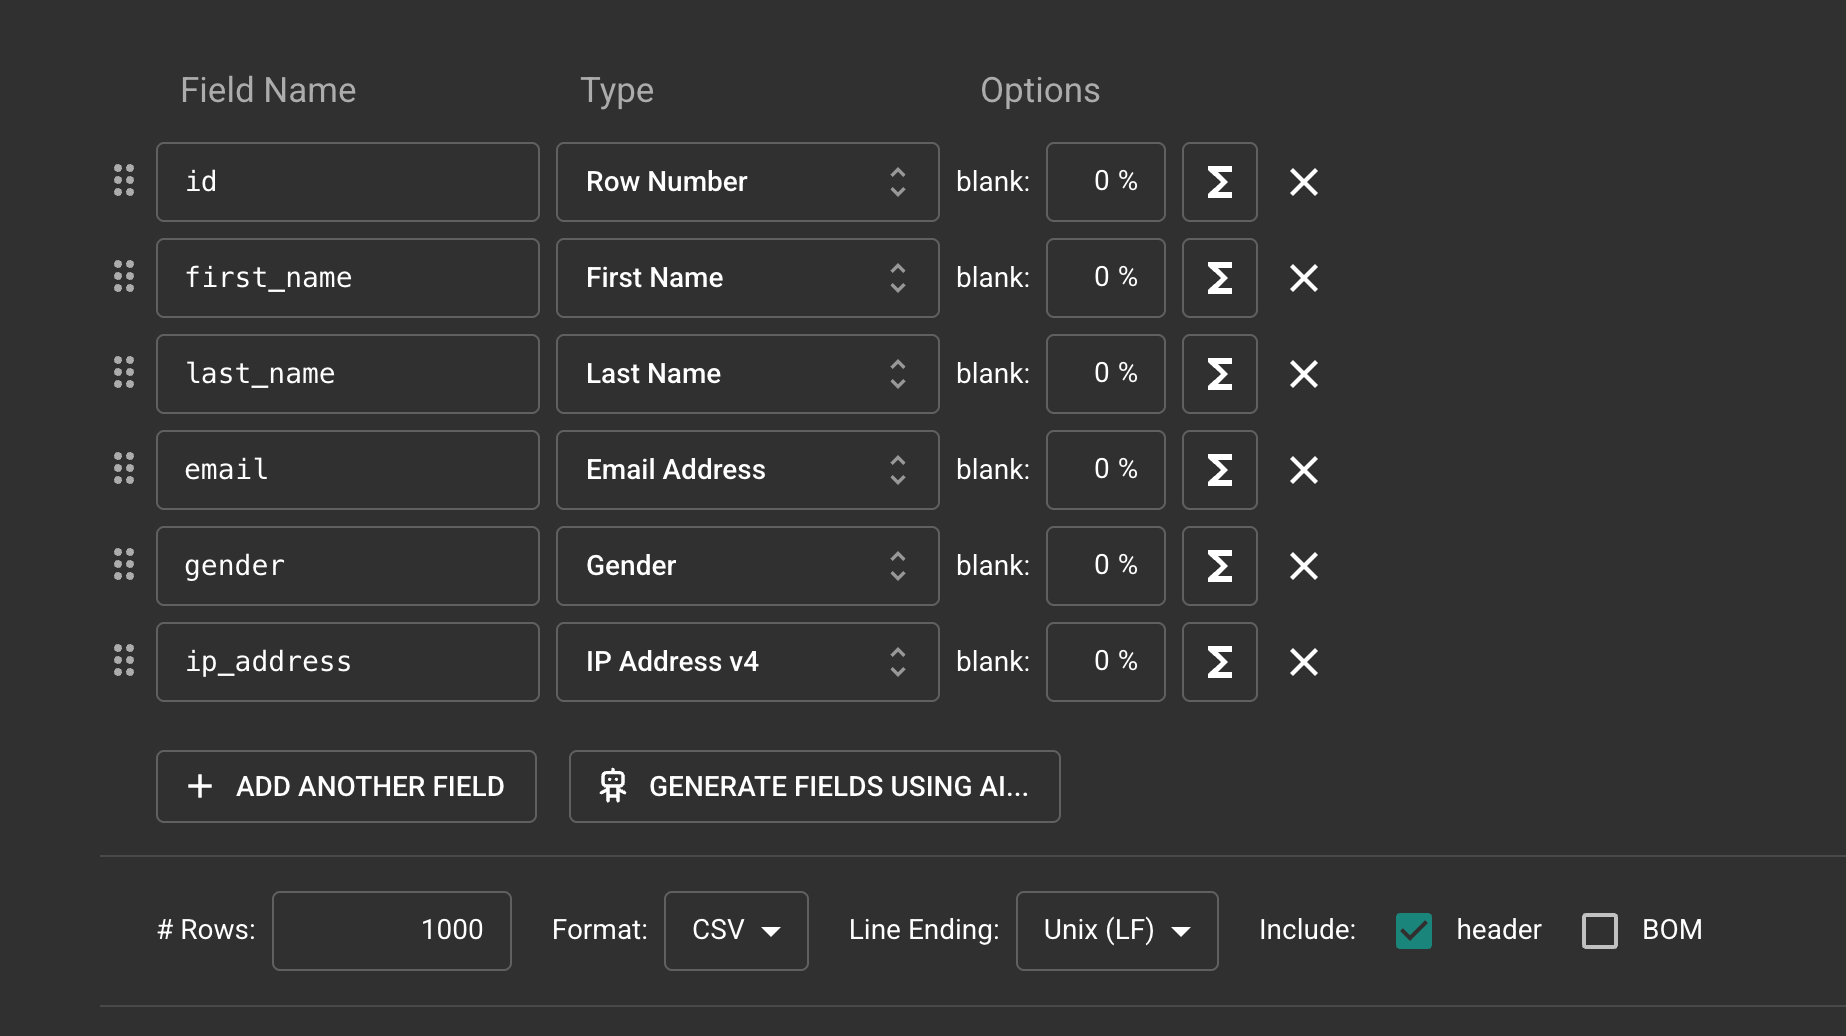Click the number of rows input field
Screen dimensions: 1846x1036
point(392,930)
